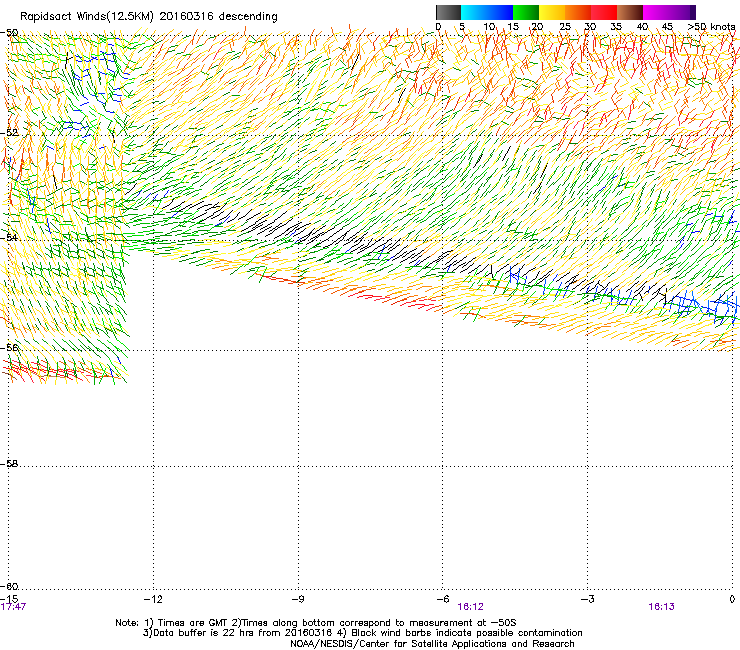Click the cyan-blue 5-15 knots color segment

[487, 12]
